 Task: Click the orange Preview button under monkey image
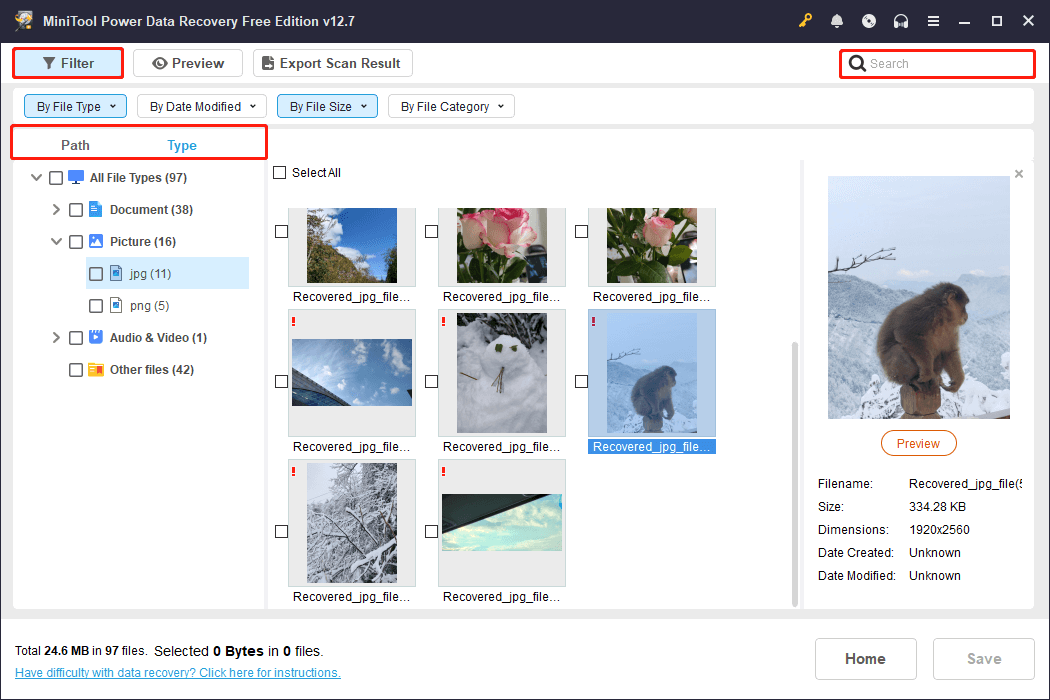(x=918, y=443)
